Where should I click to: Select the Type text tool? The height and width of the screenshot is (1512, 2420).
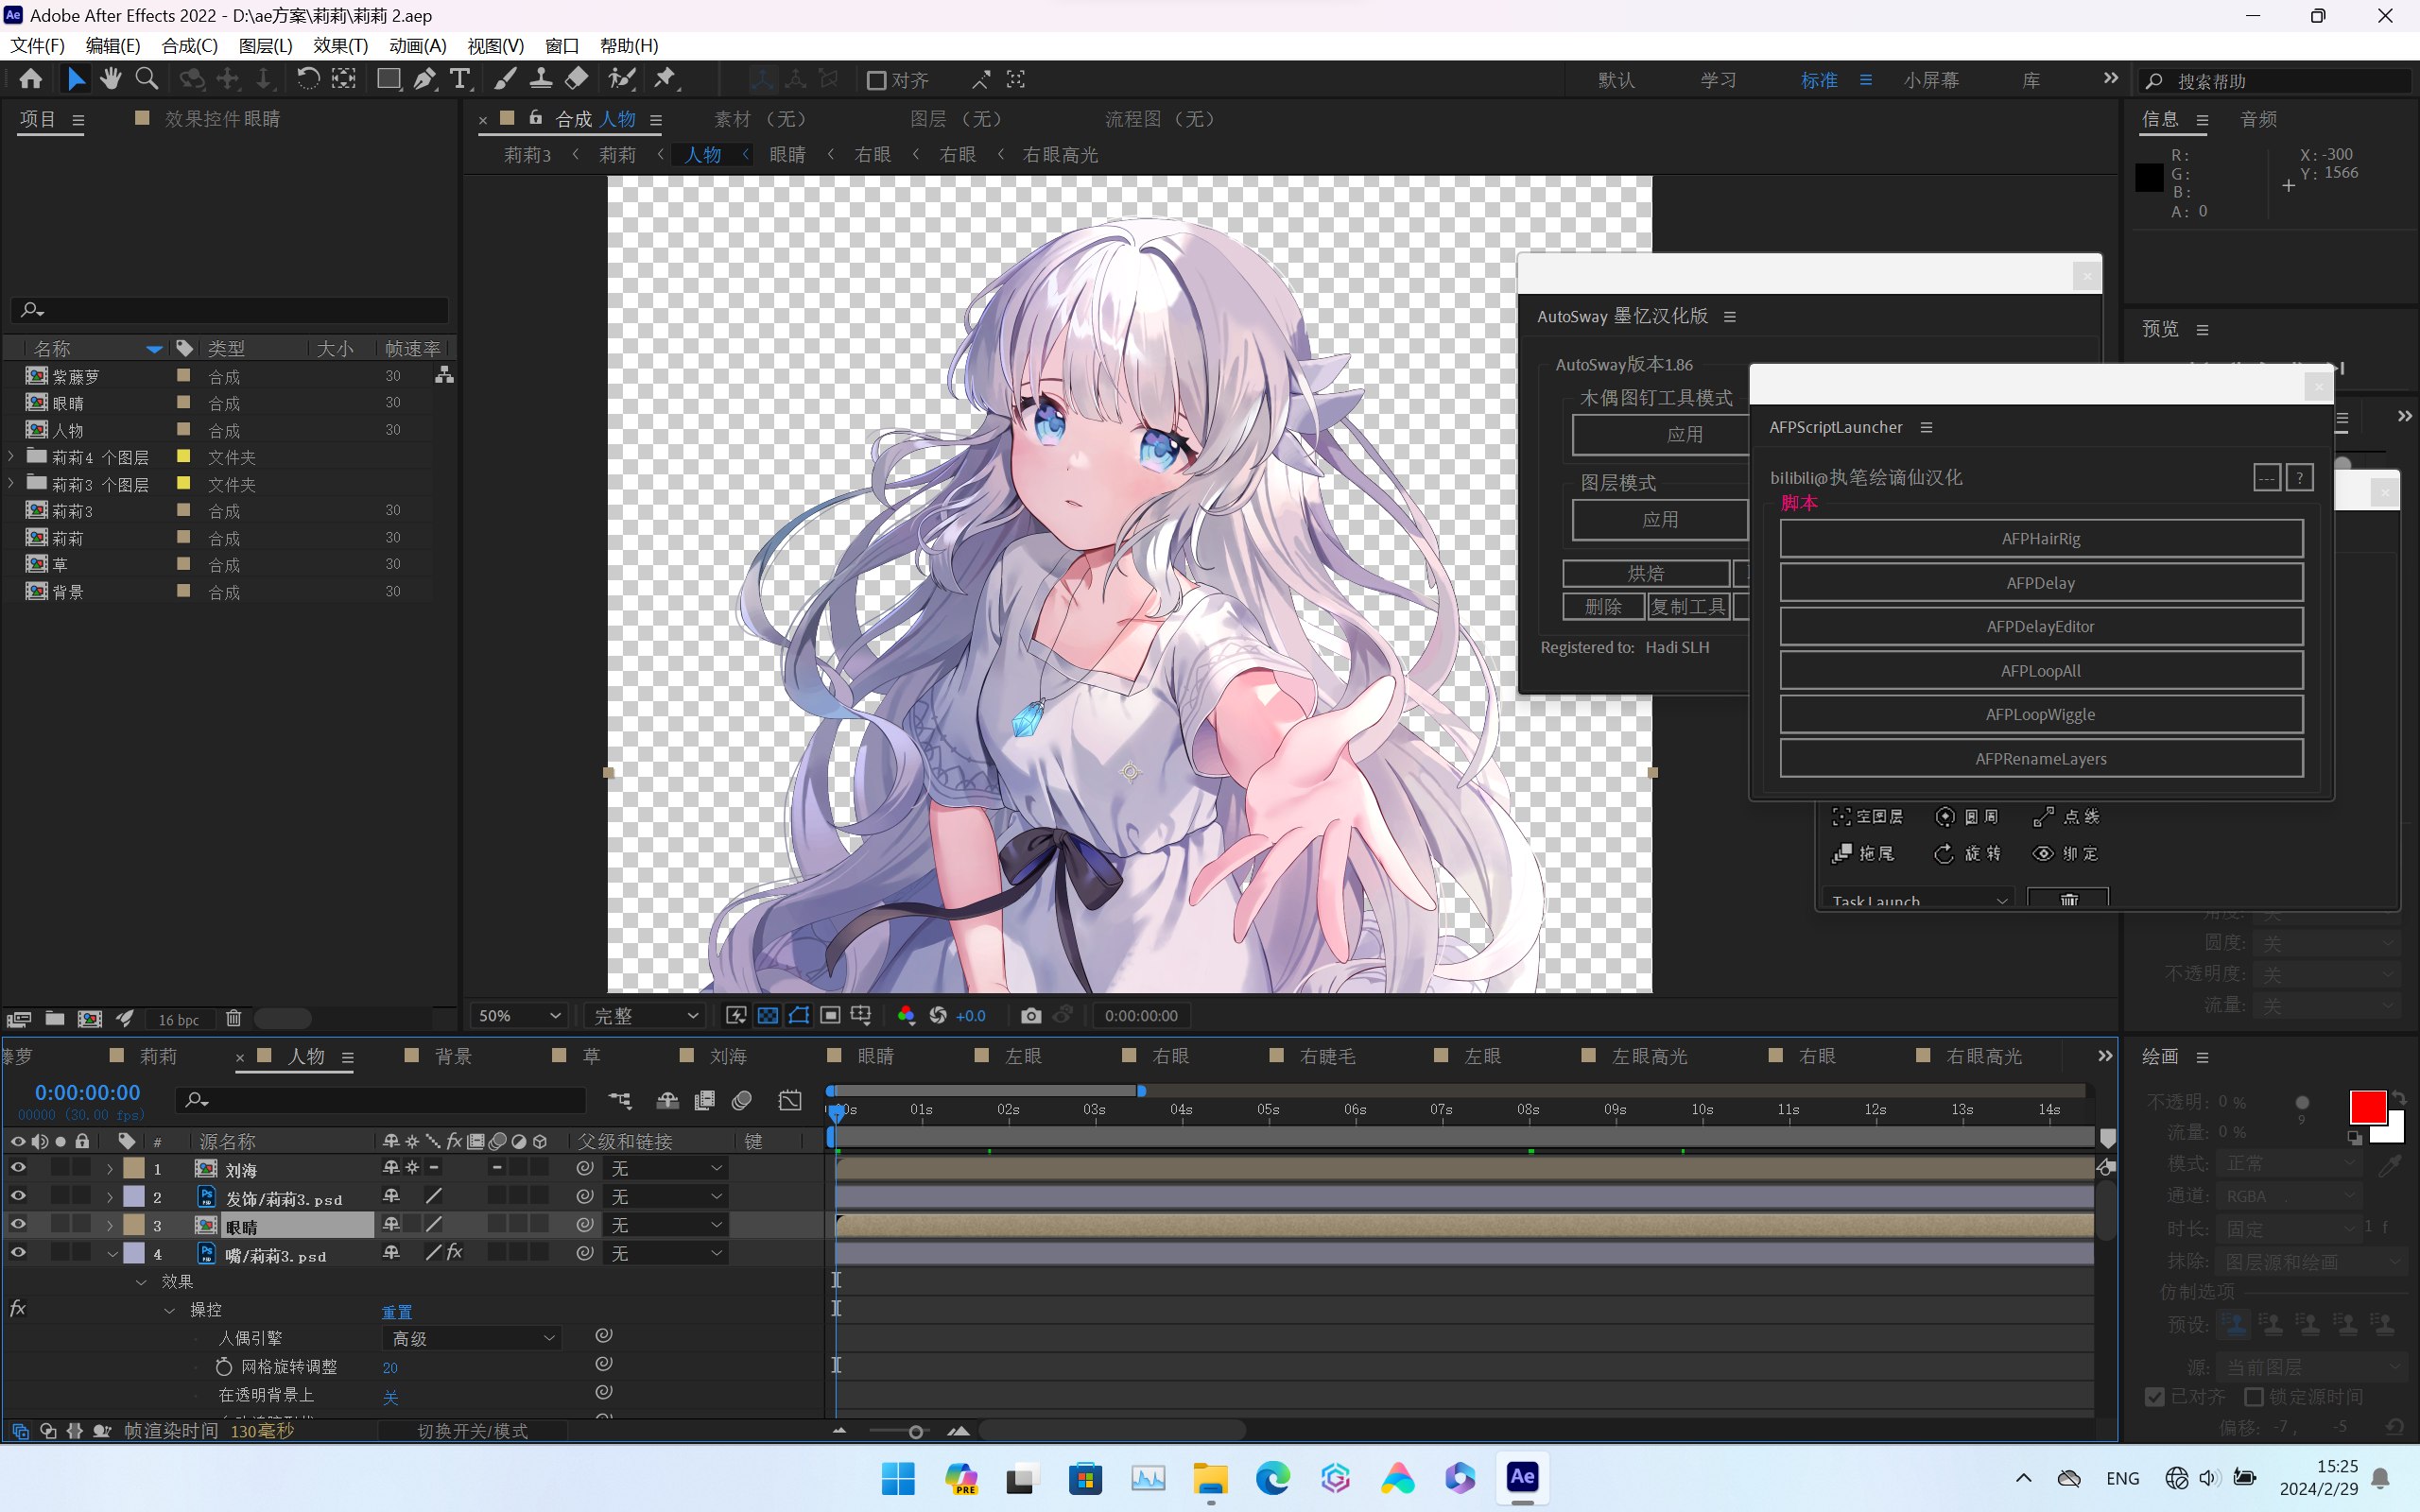pyautogui.click(x=460, y=79)
